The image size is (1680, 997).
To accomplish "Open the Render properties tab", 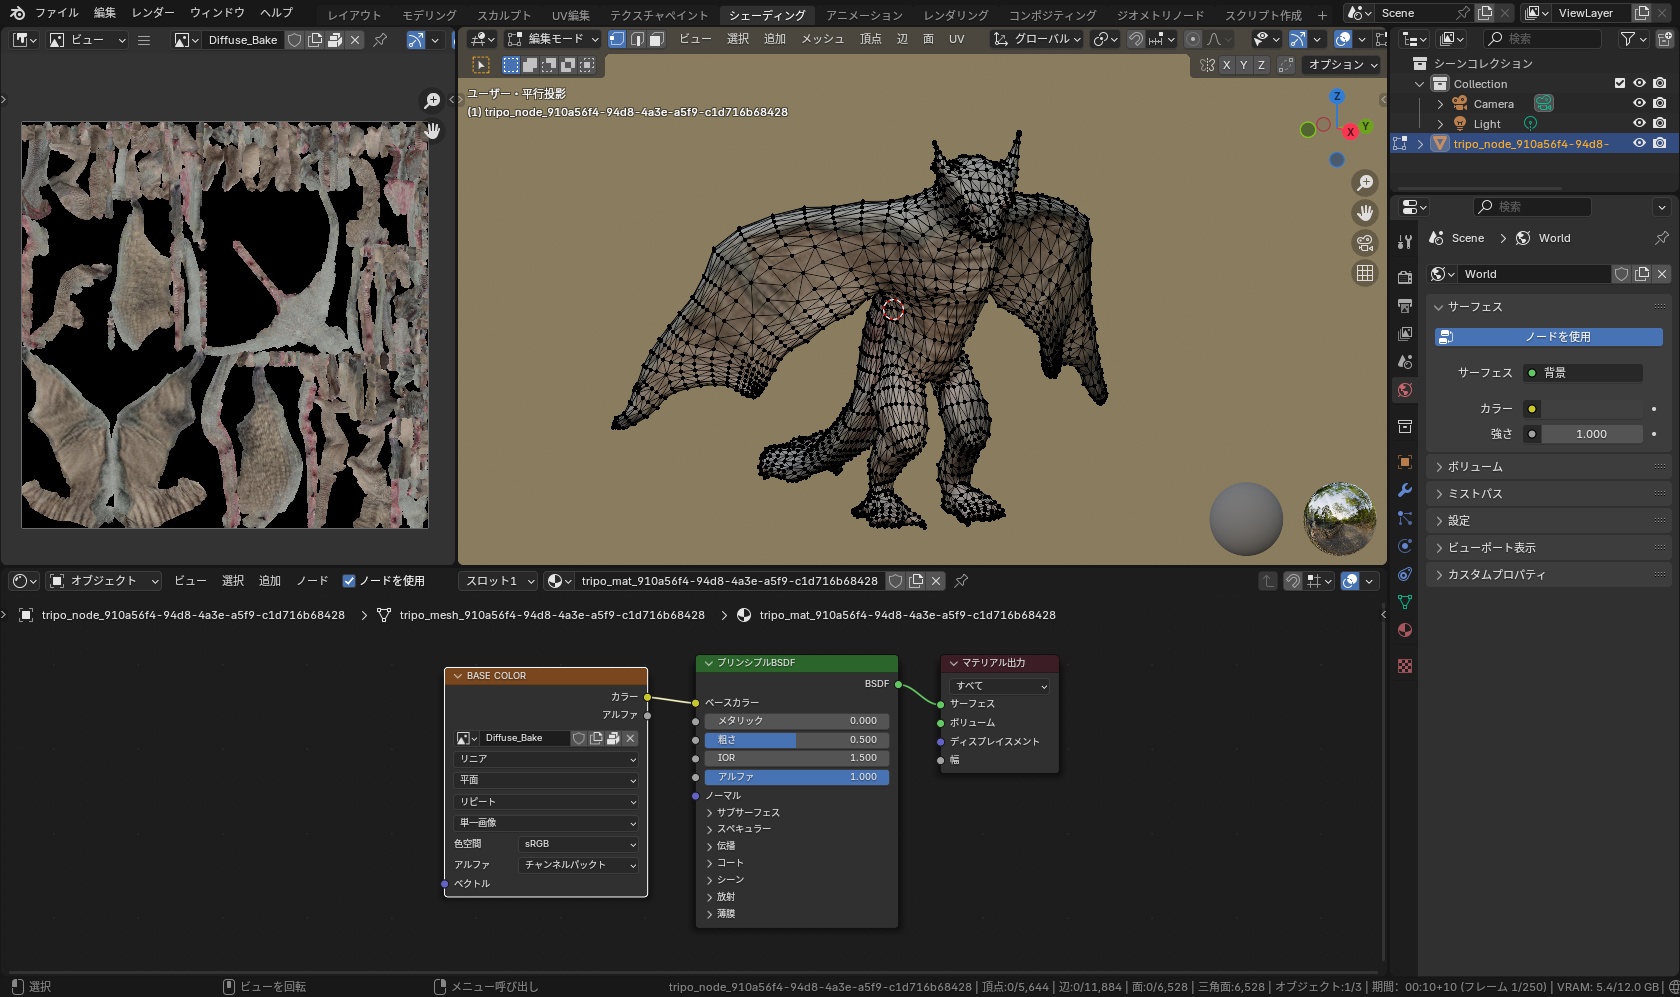I will [x=1404, y=277].
